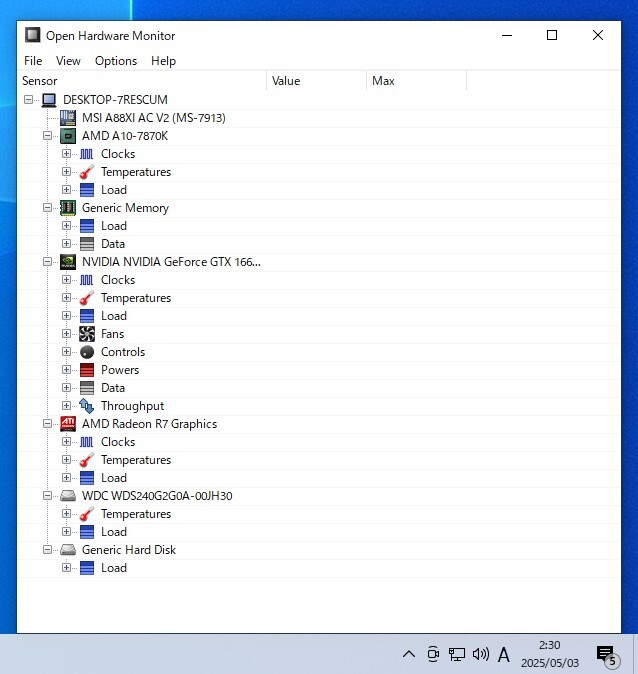638x674 pixels.
Task: Click the fan icon beside Fans
Action: (x=87, y=334)
